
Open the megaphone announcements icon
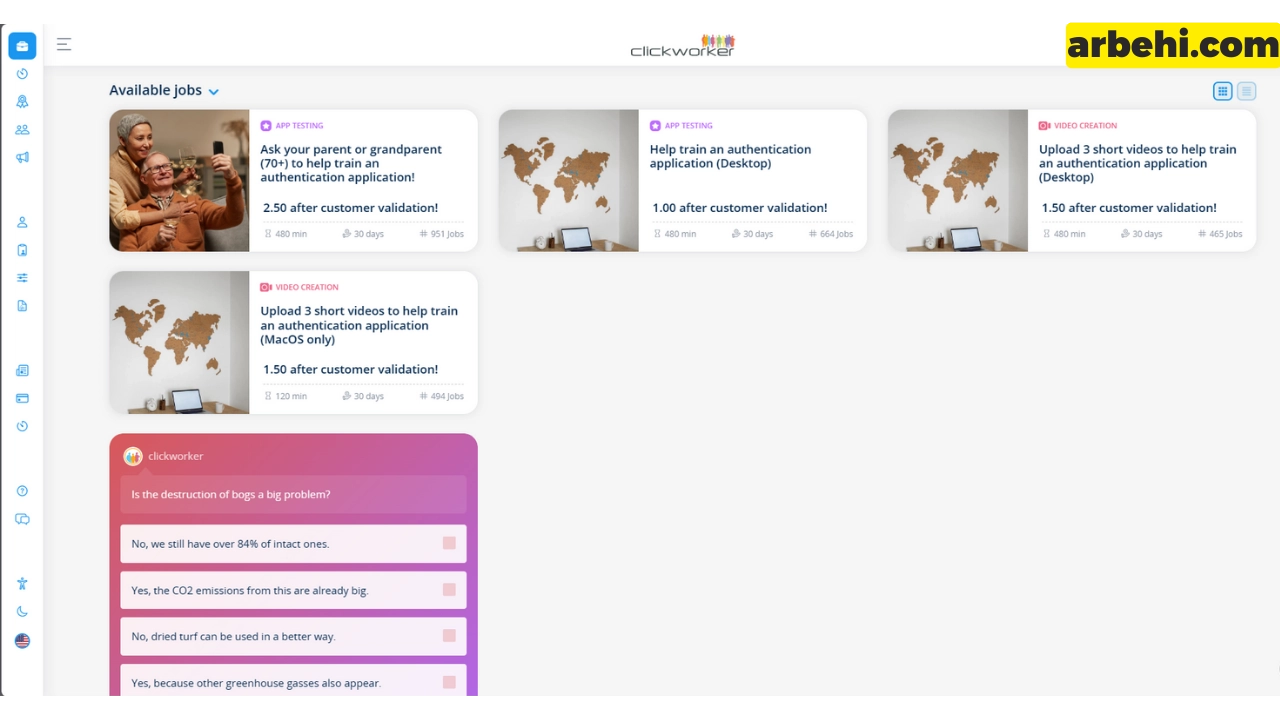pos(22,157)
